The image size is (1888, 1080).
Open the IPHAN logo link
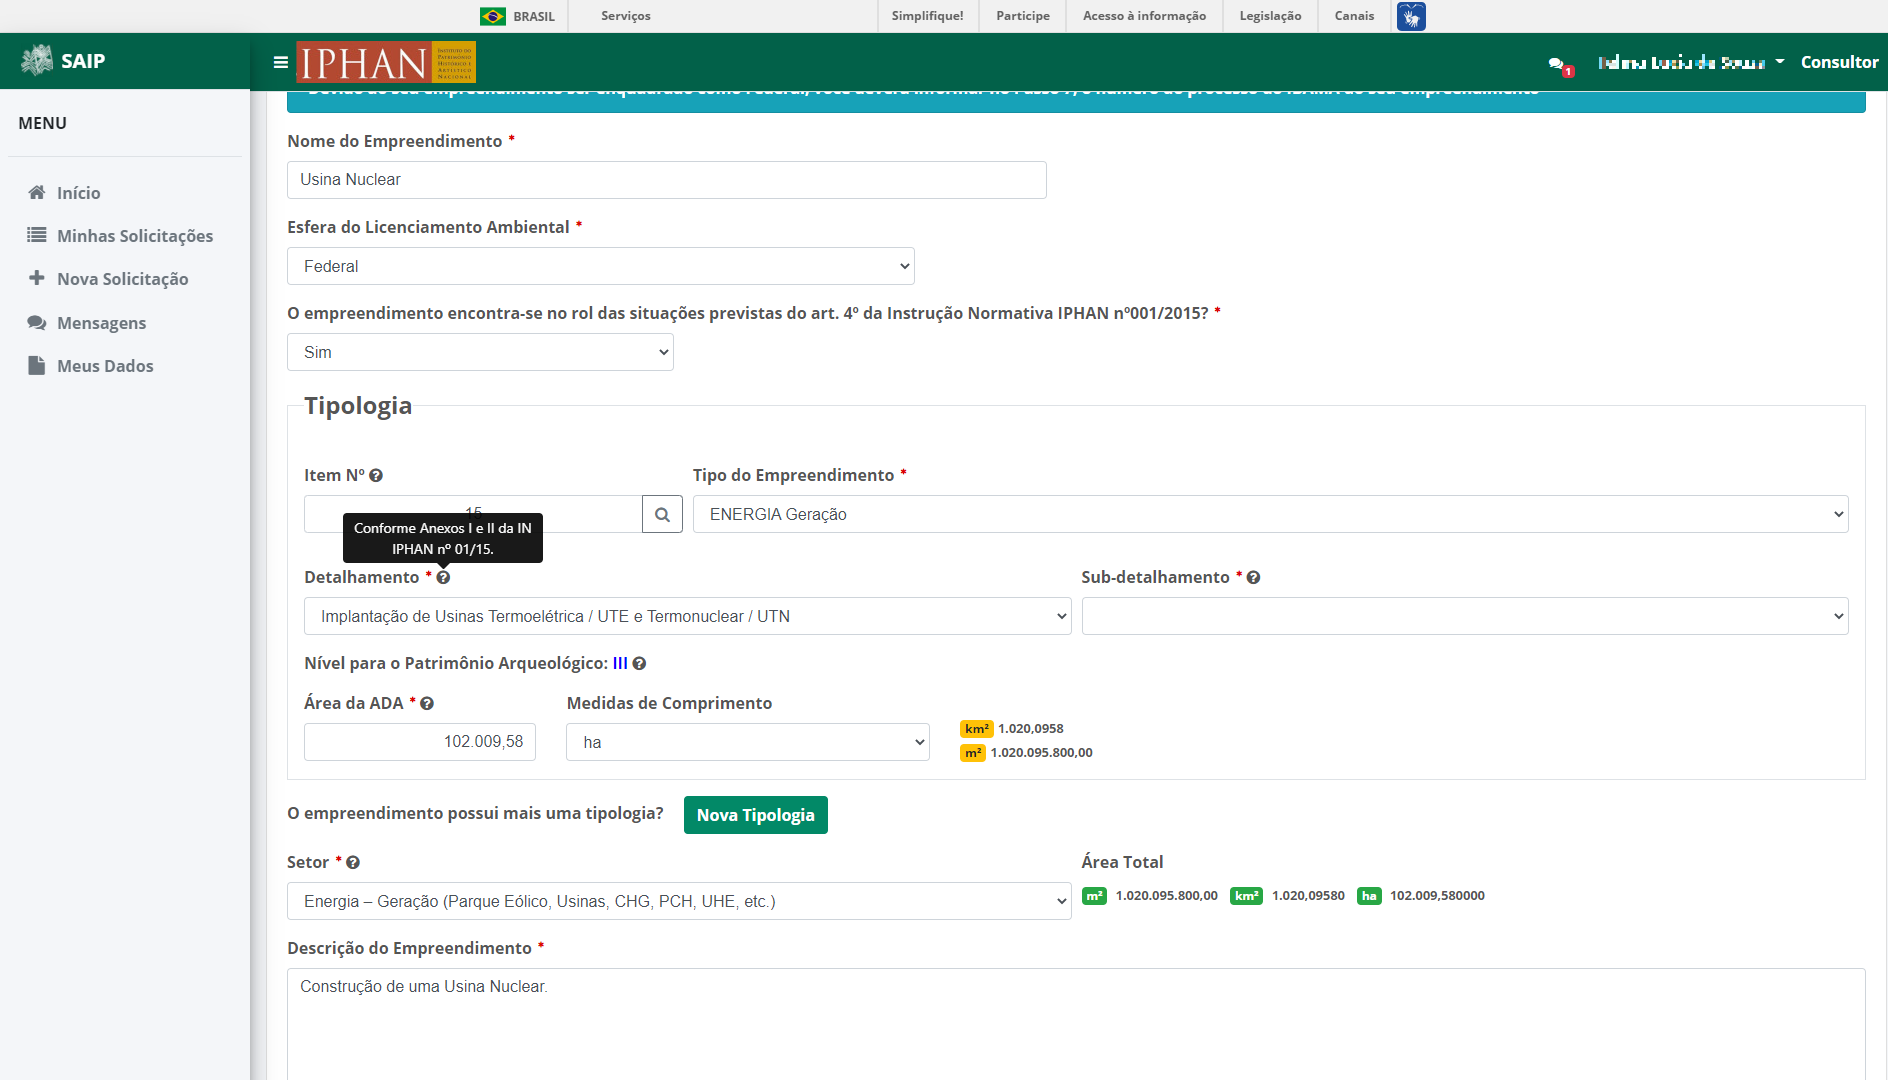pos(386,62)
